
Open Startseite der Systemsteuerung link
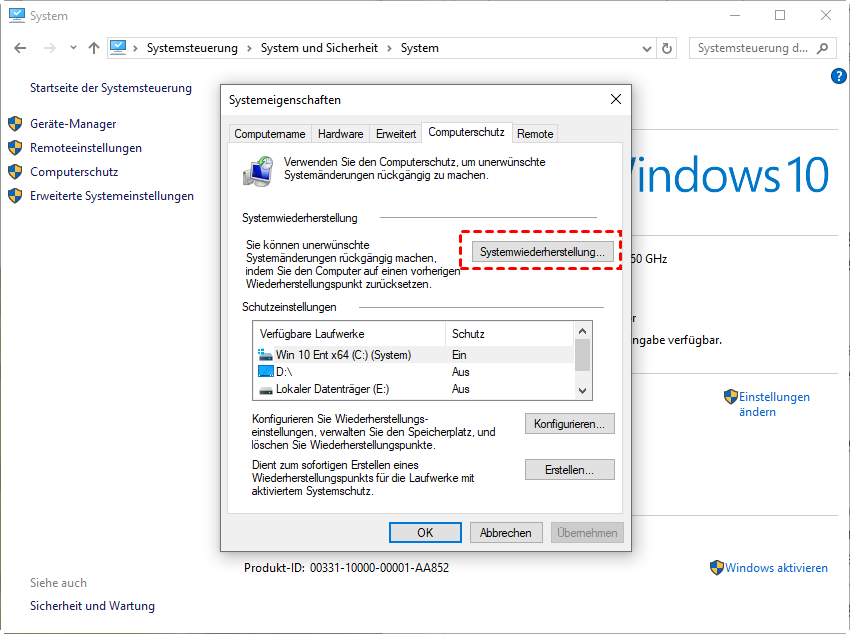111,88
